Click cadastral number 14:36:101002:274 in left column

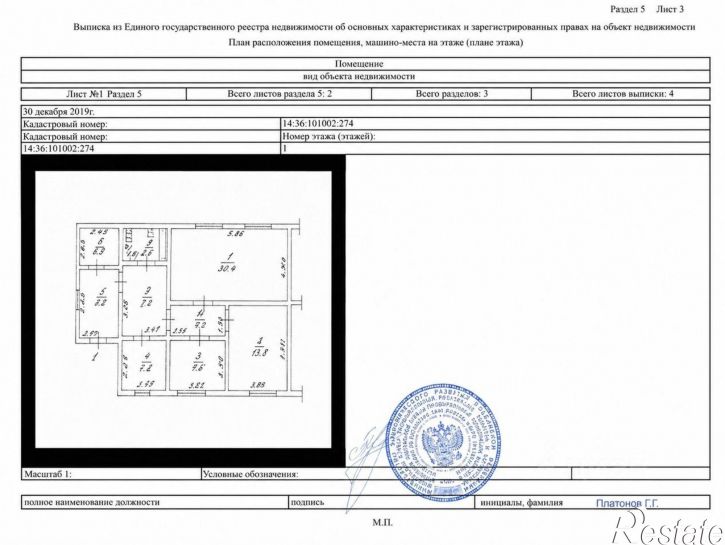[58, 149]
